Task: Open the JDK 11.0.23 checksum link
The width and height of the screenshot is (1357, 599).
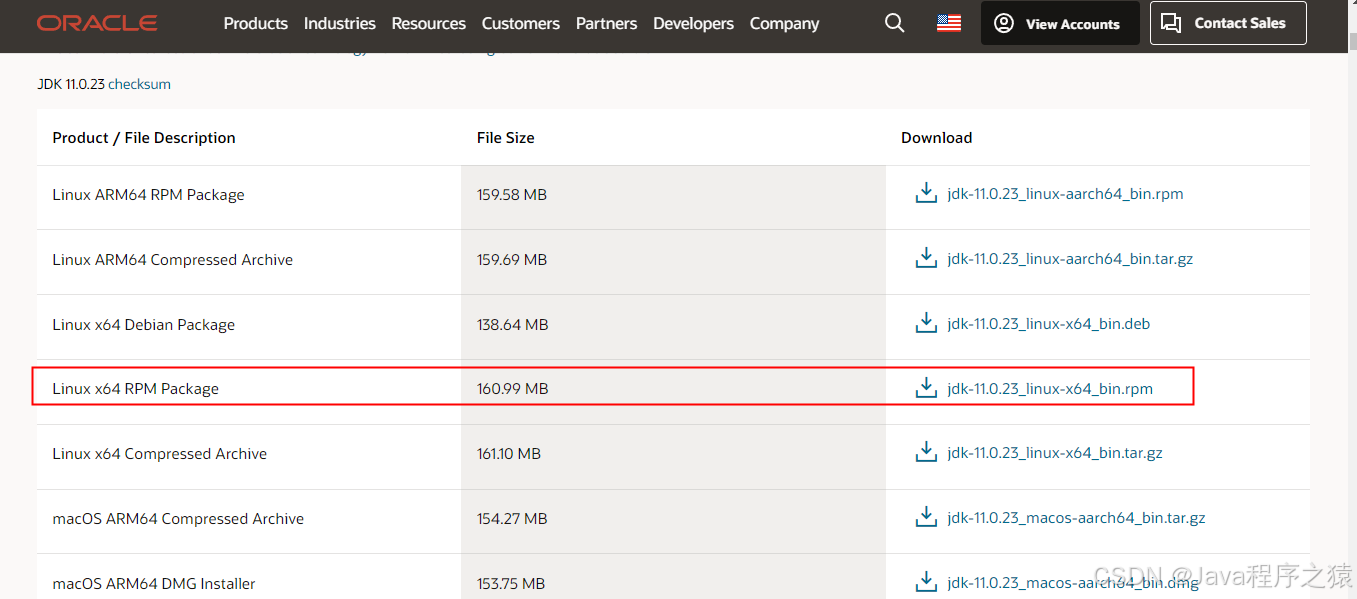Action: (x=139, y=84)
